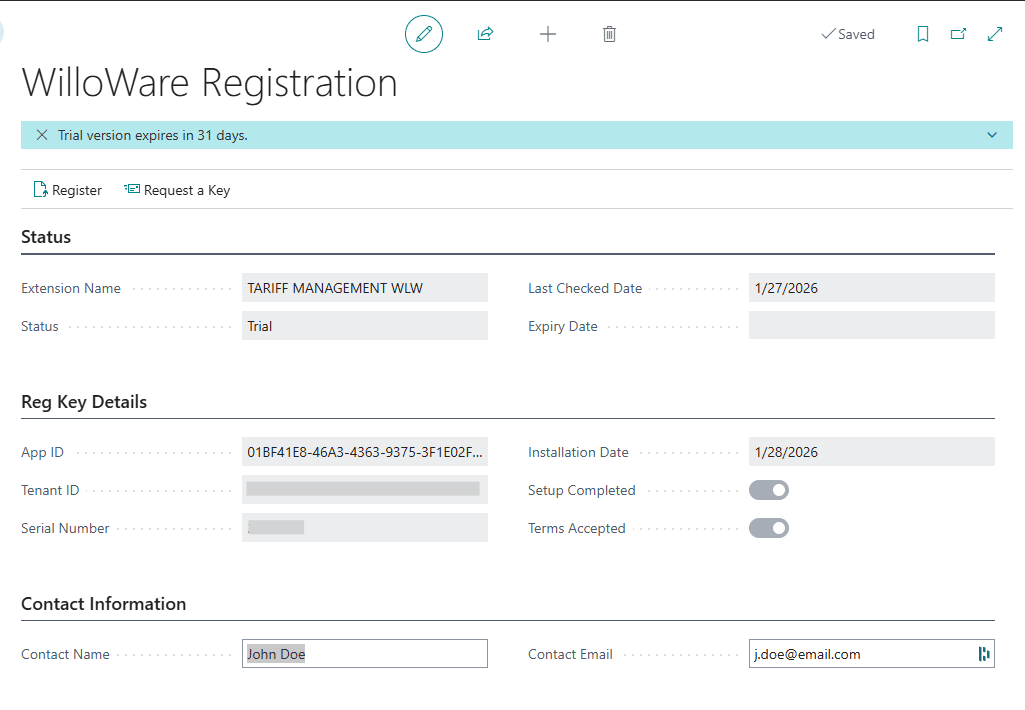Viewport: 1025px width, 710px height.
Task: Collapse the Status section header
Action: click(x=46, y=237)
